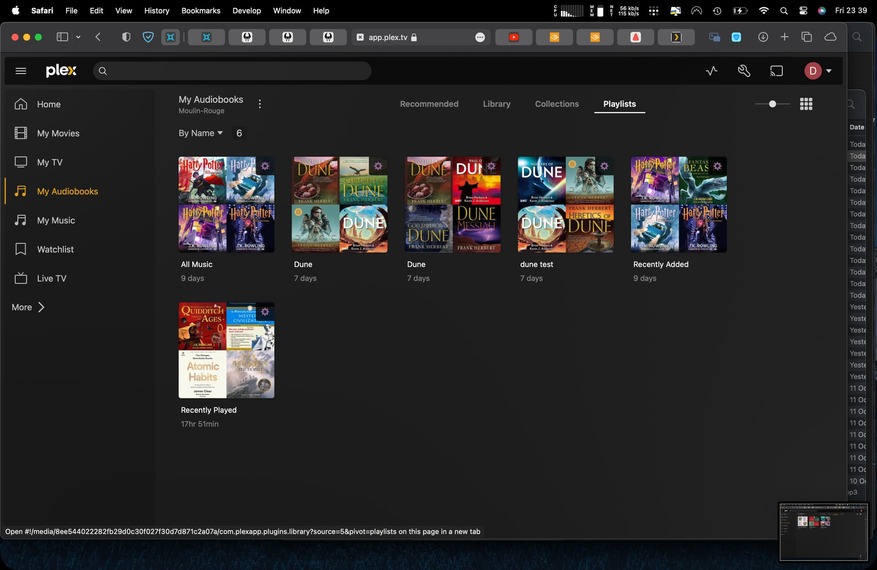Image resolution: width=877 pixels, height=570 pixels.
Task: Open My Music library in sidebar
Action: [x=56, y=220]
